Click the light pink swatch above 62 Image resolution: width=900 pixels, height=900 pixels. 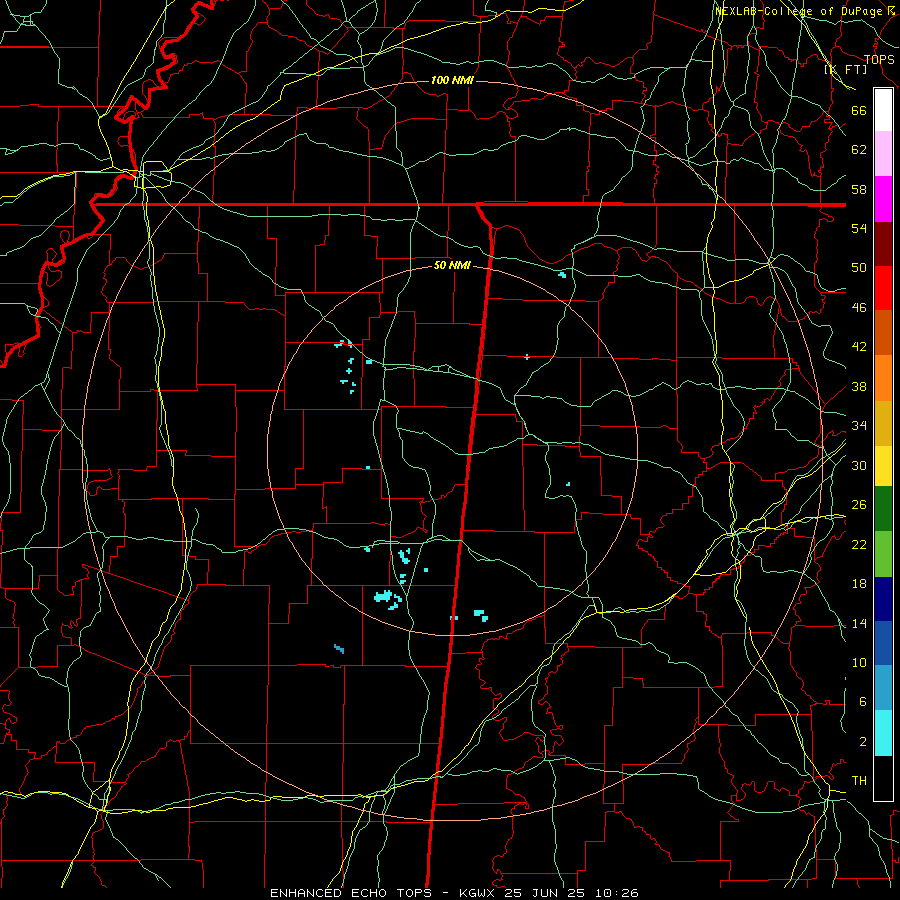tap(883, 153)
